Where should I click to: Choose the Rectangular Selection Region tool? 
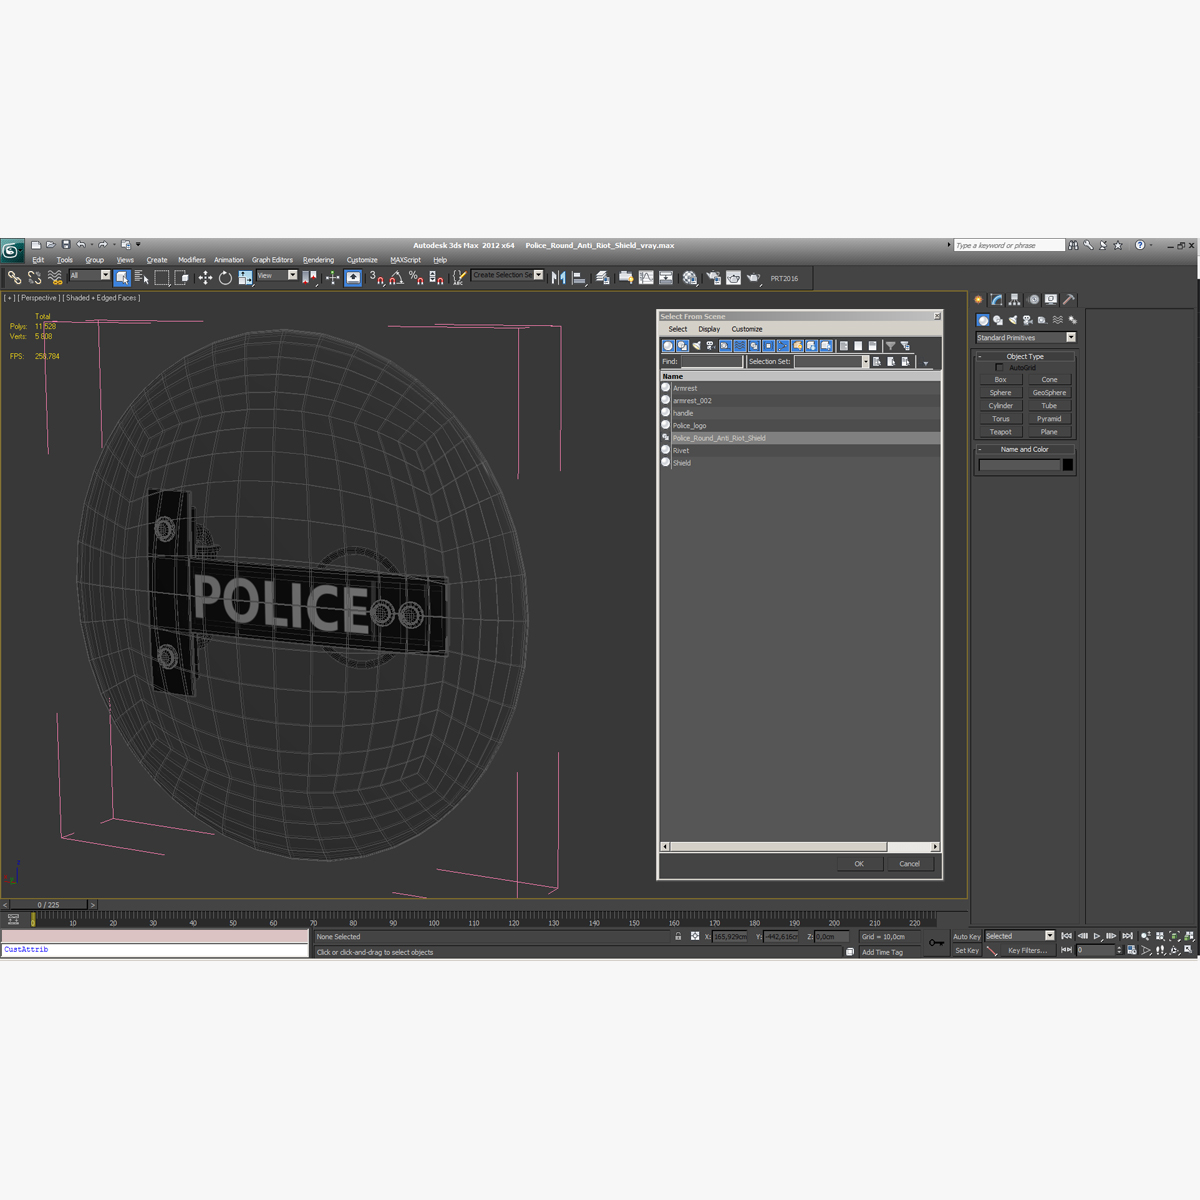coord(162,278)
